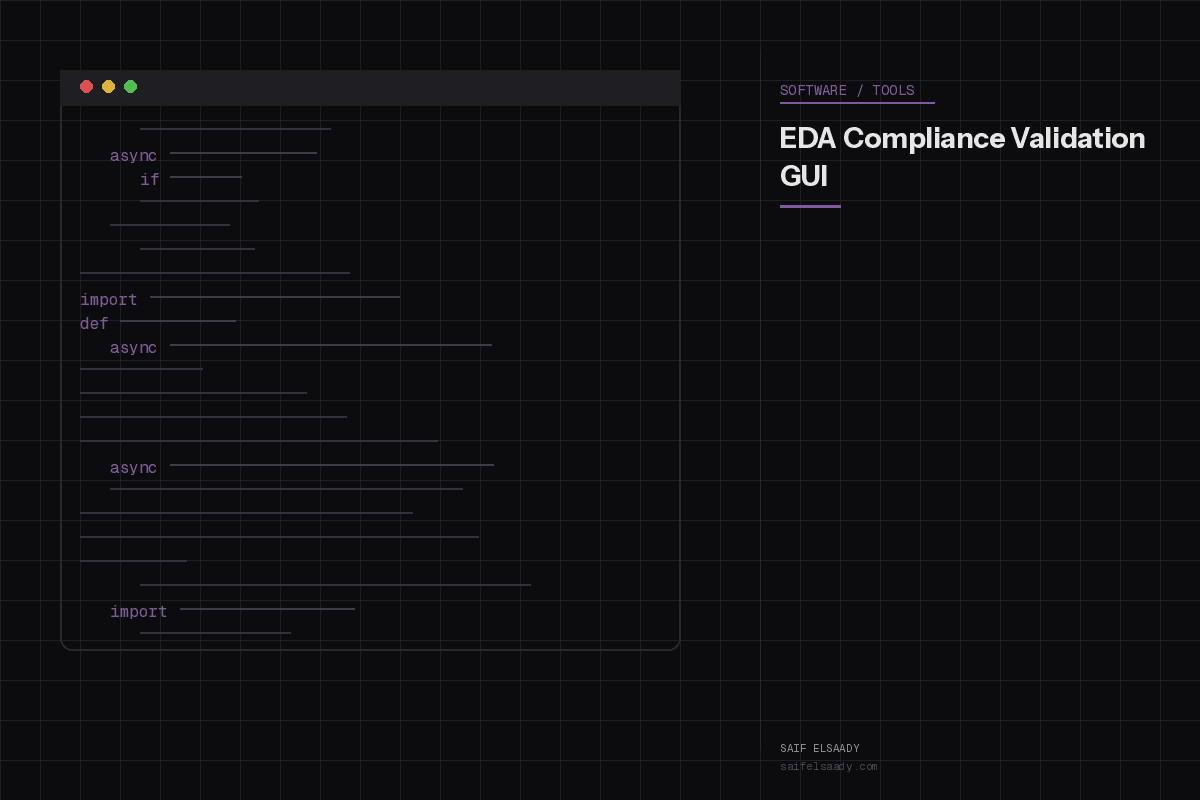Click the green traffic light button
The width and height of the screenshot is (1200, 800).
point(131,87)
